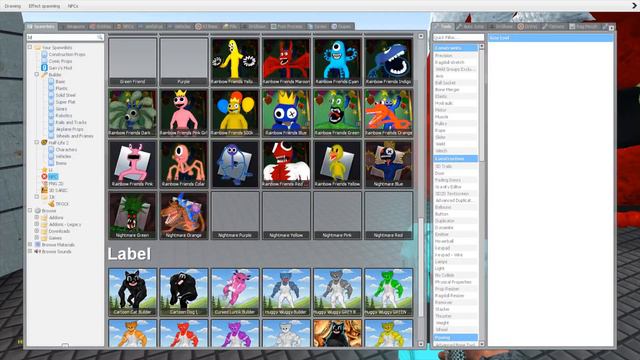Select the Fading Doors tool

tap(455, 180)
